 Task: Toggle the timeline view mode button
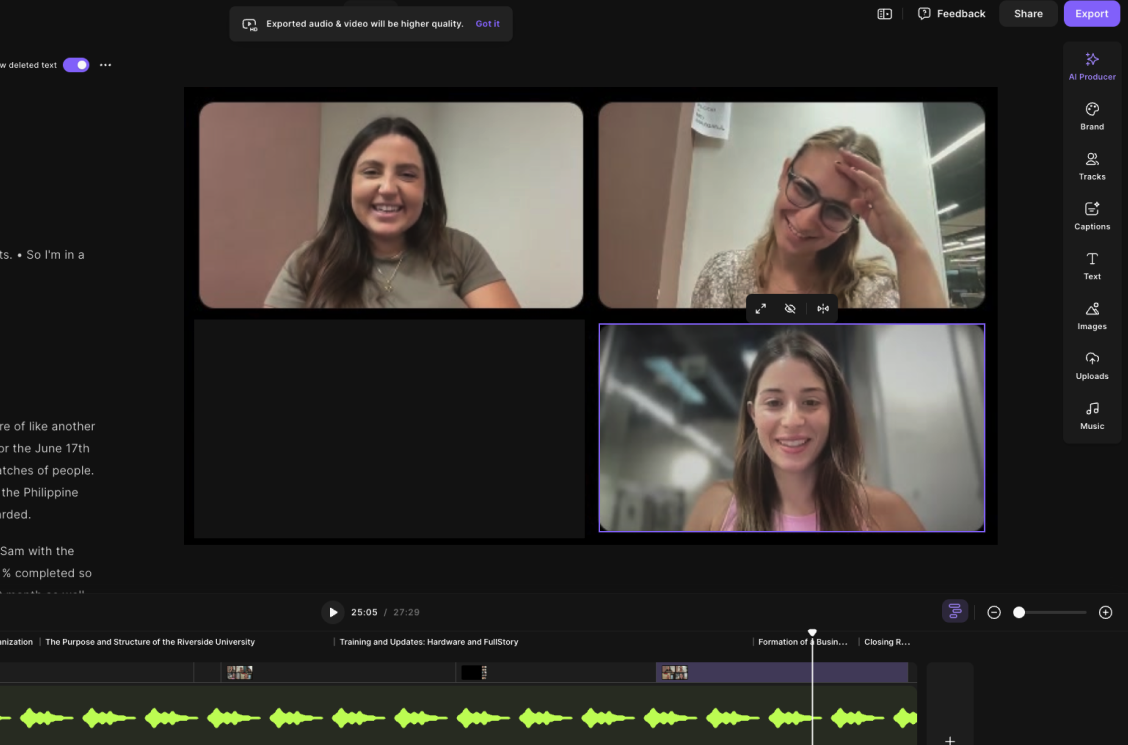pyautogui.click(x=954, y=612)
